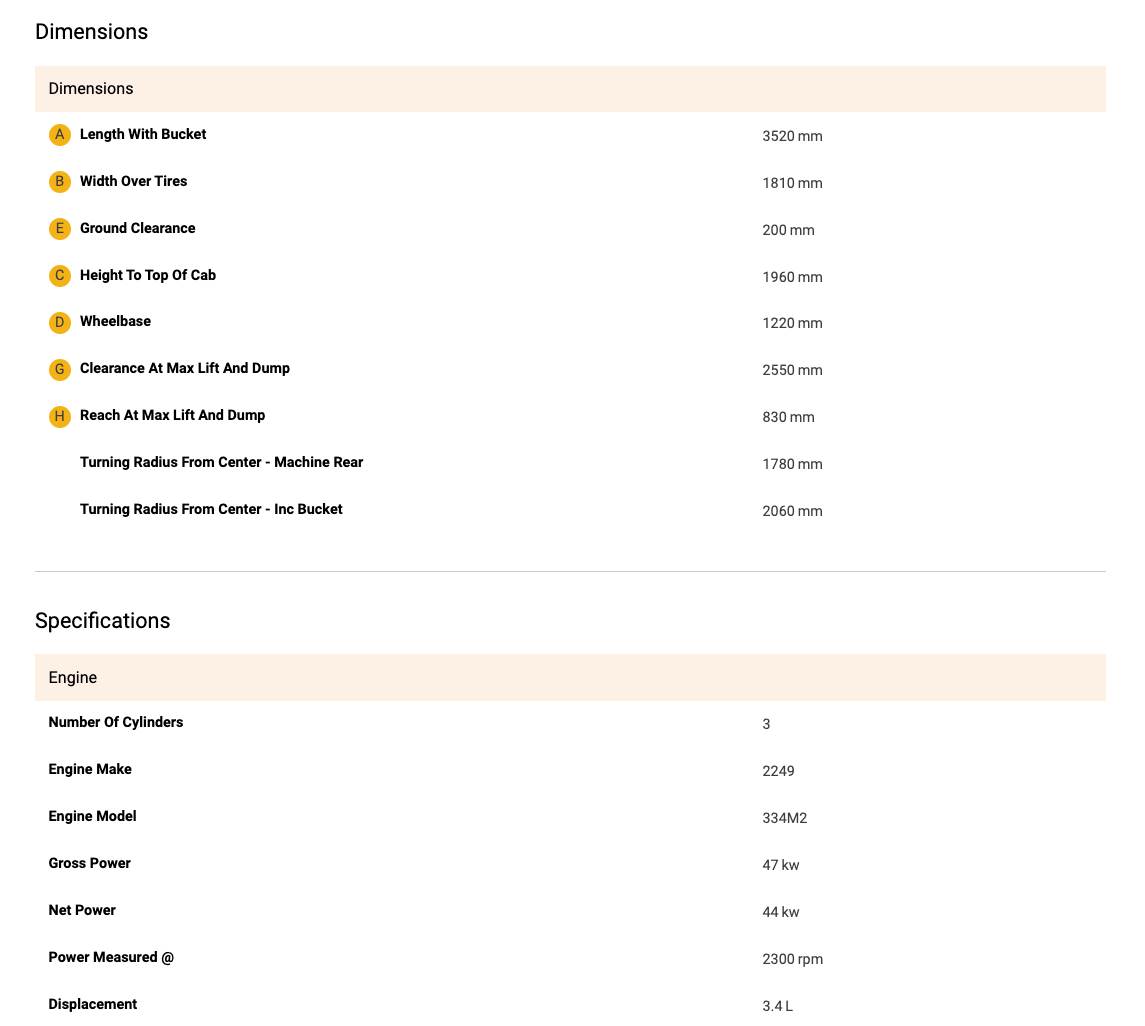This screenshot has width=1145, height=1026.
Task: Click the Displacement row label
Action: (x=93, y=1004)
